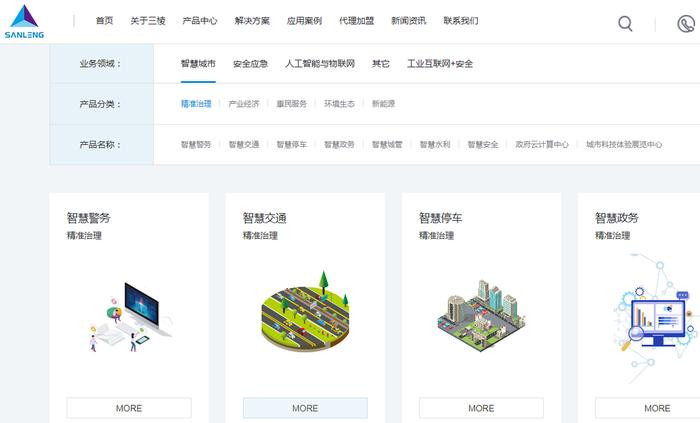Viewport: 700px width, 423px height.
Task: Click the 智慧停车 city block illustration
Action: pos(481,315)
